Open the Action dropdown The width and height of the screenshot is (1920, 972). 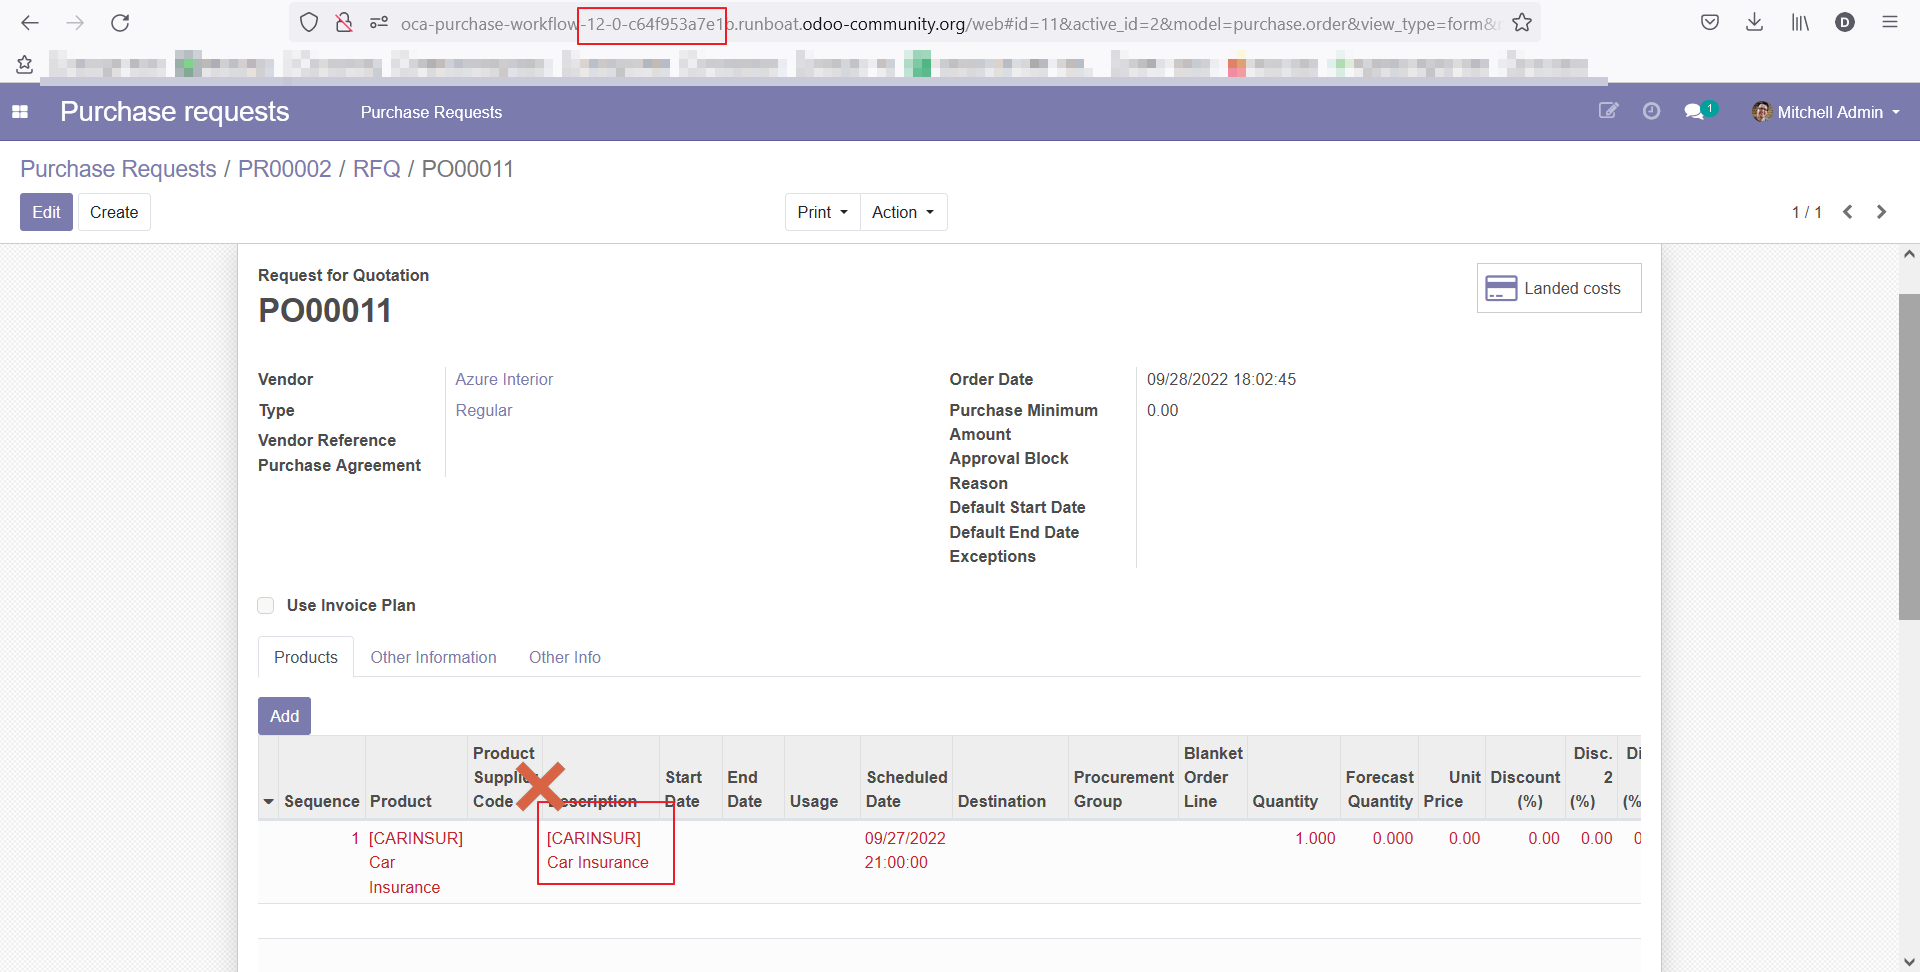tap(903, 212)
